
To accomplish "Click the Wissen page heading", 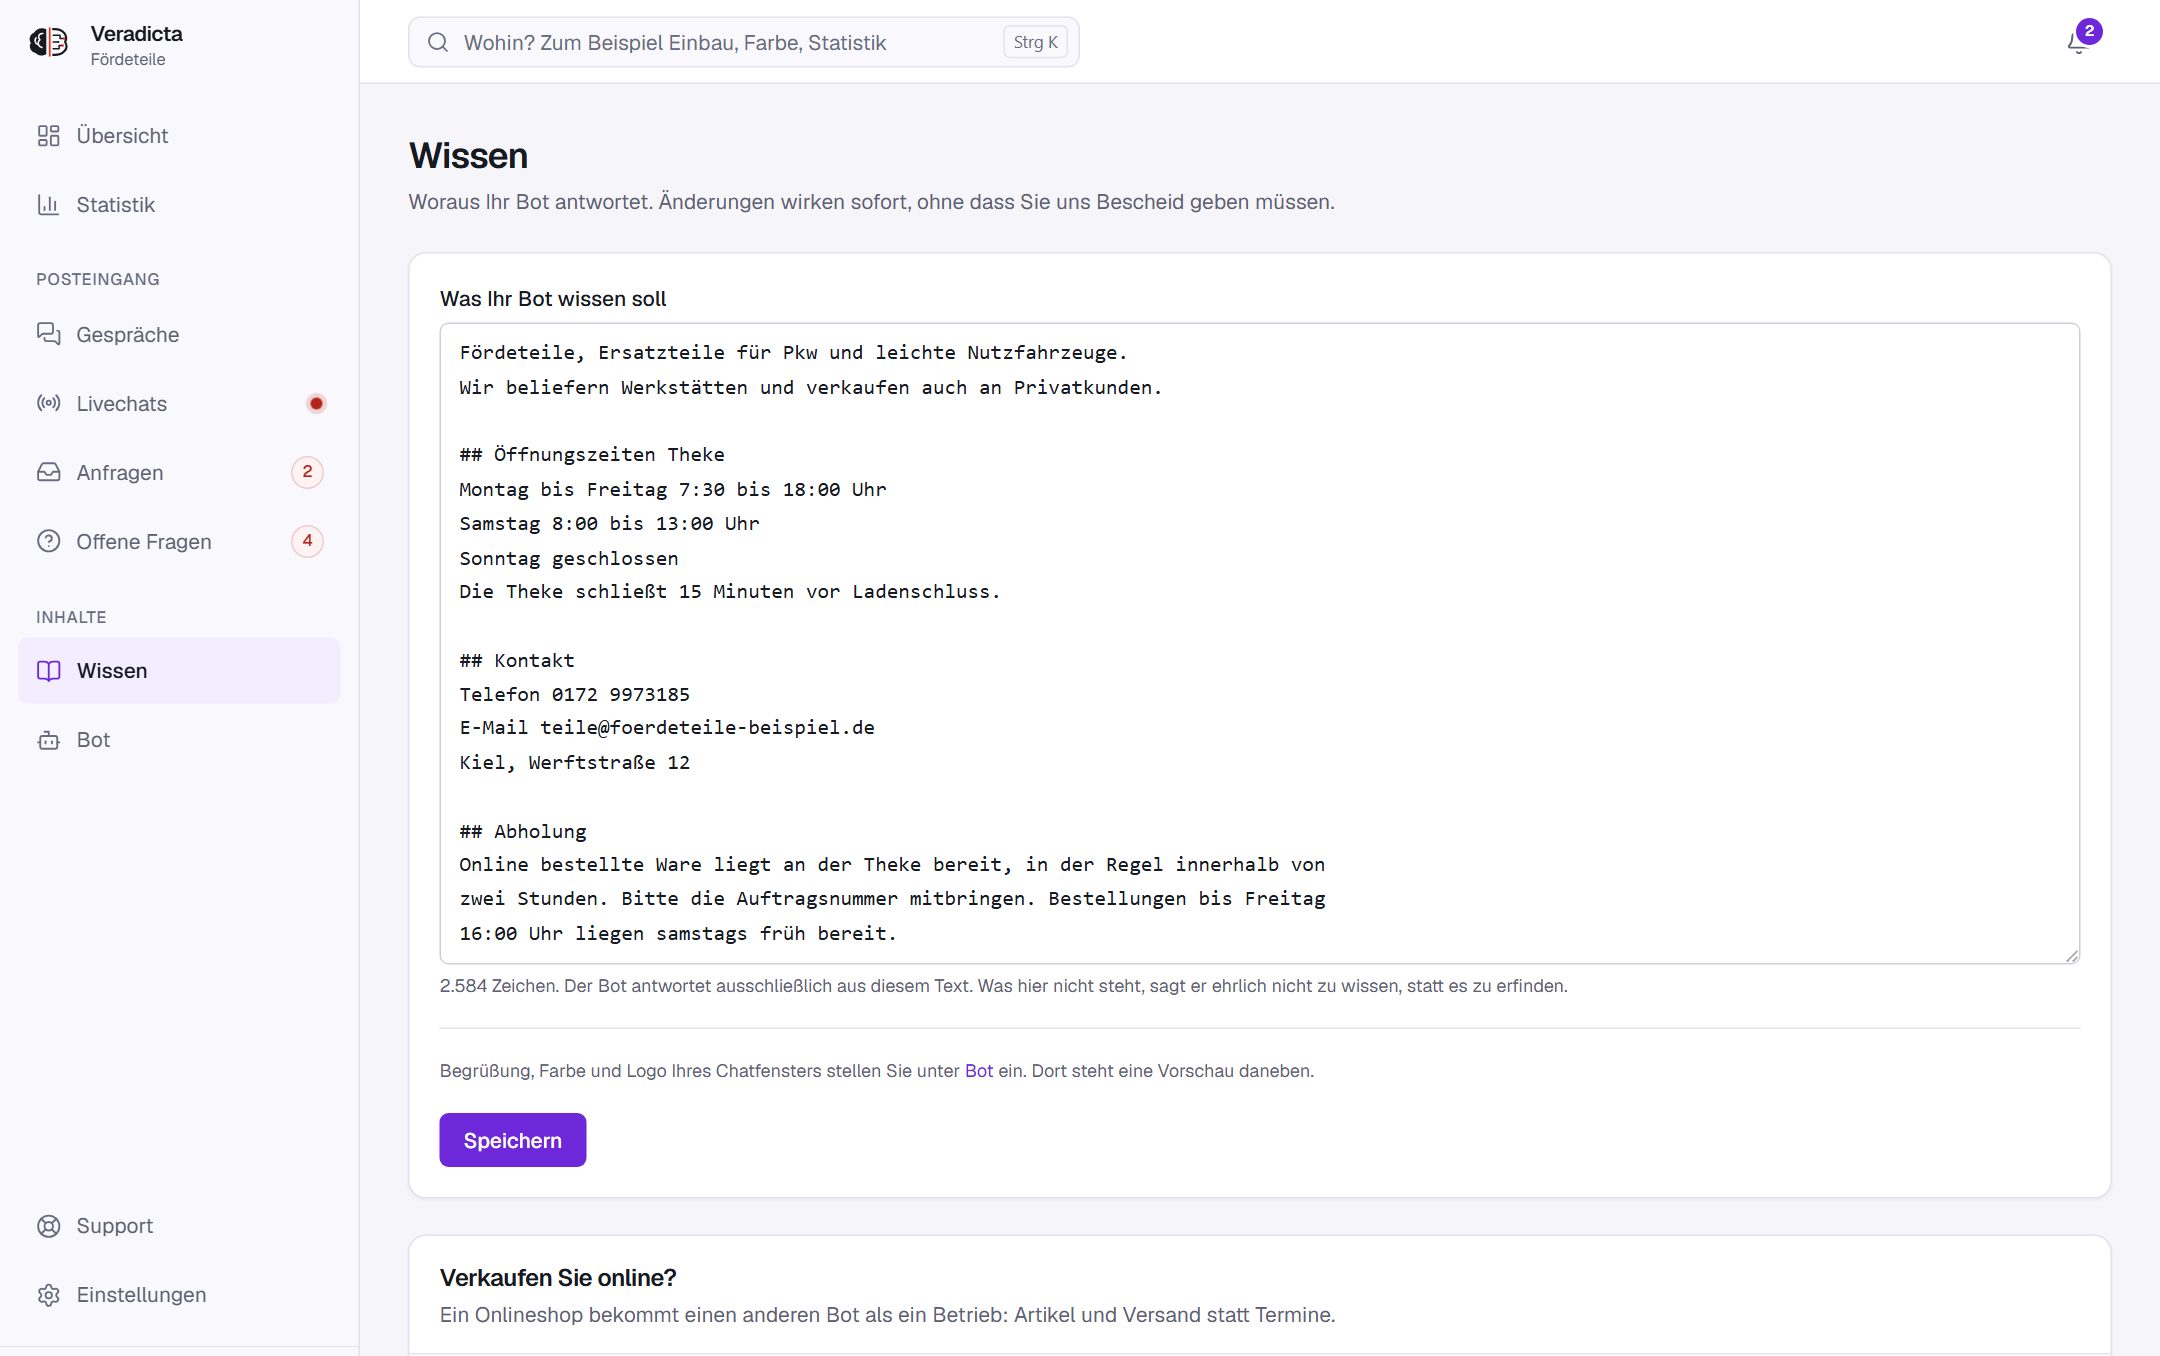I will 469,156.
